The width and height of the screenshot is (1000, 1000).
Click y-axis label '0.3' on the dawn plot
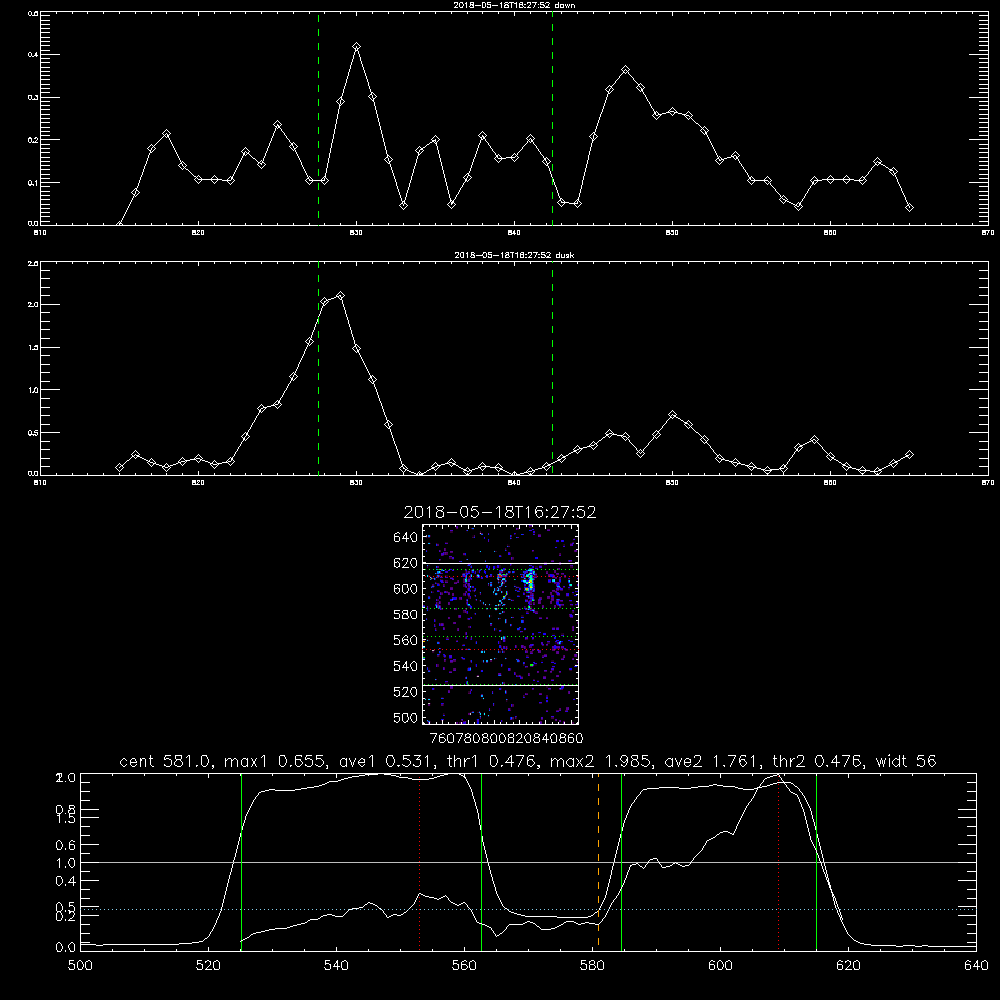pyautogui.click(x=33, y=98)
